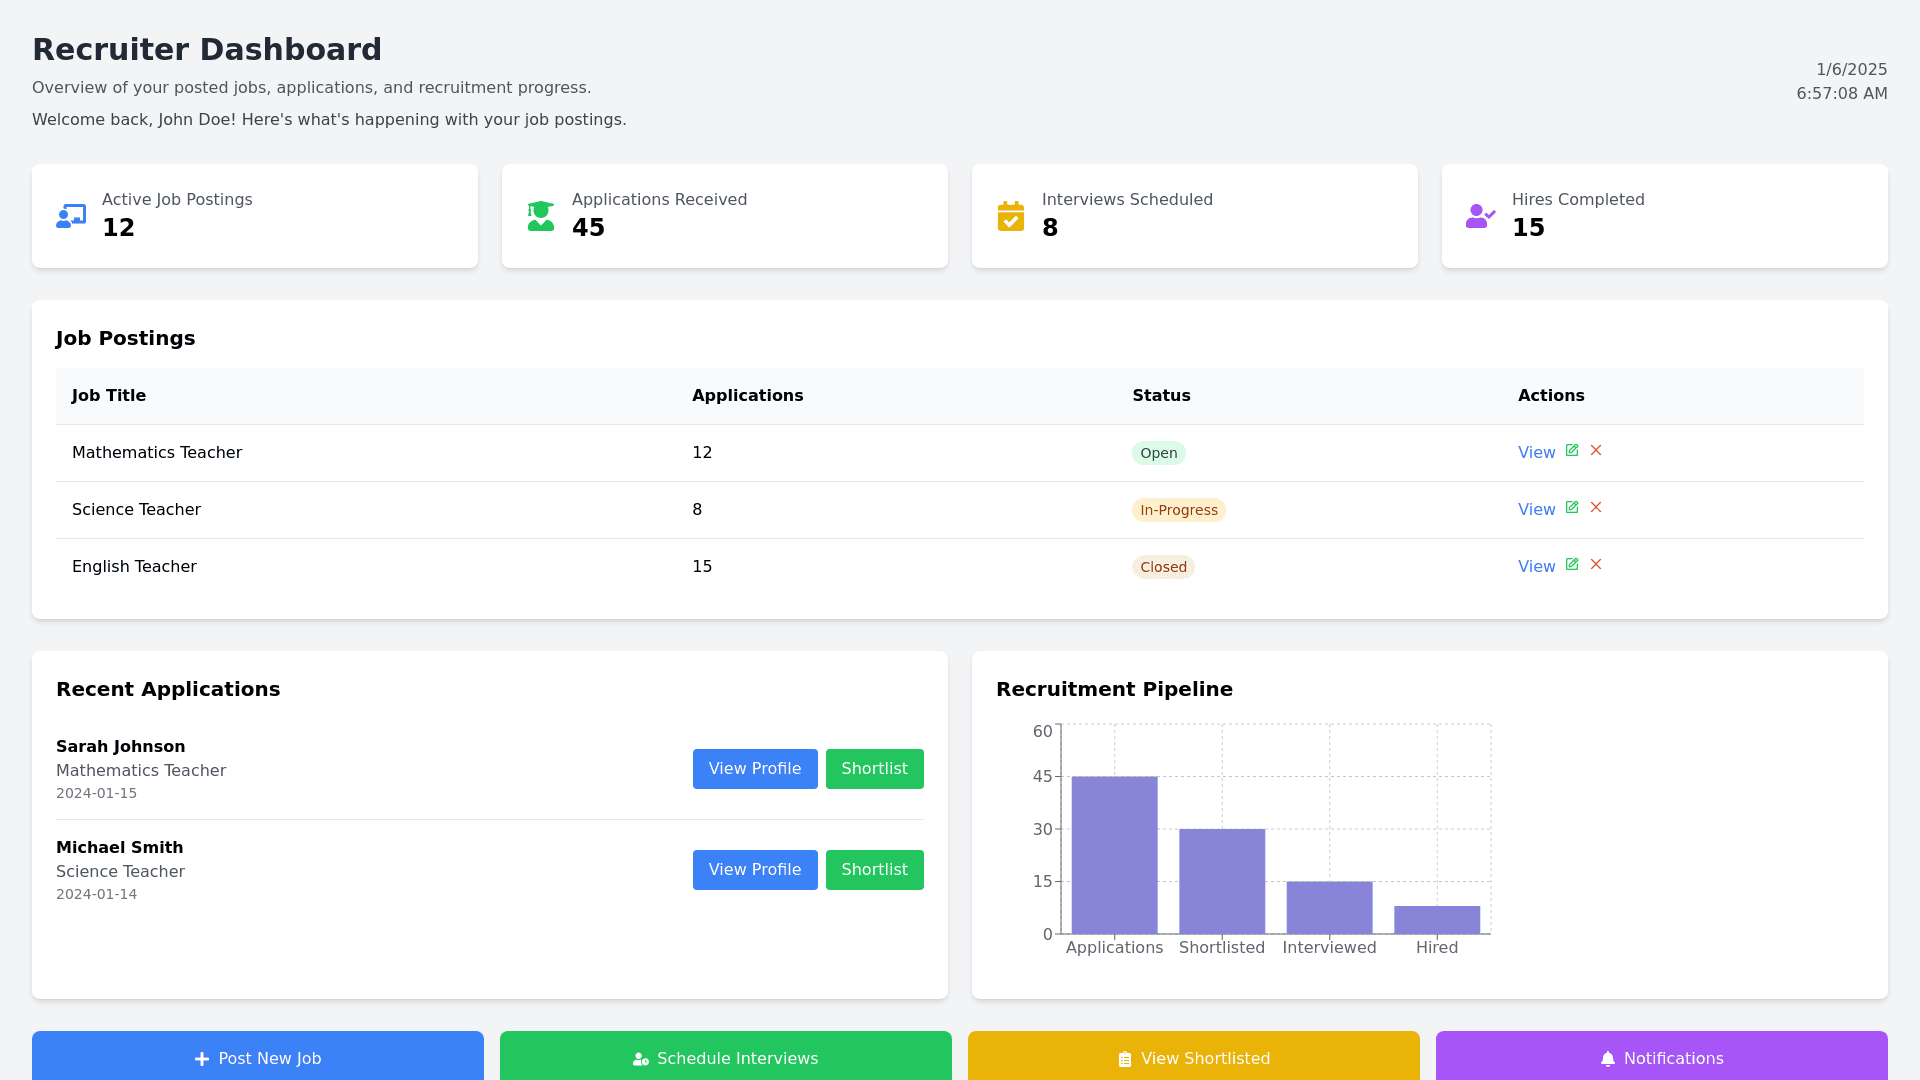Viewport: 1920px width, 1080px height.
Task: Open Schedule Interviews
Action: (726, 1057)
